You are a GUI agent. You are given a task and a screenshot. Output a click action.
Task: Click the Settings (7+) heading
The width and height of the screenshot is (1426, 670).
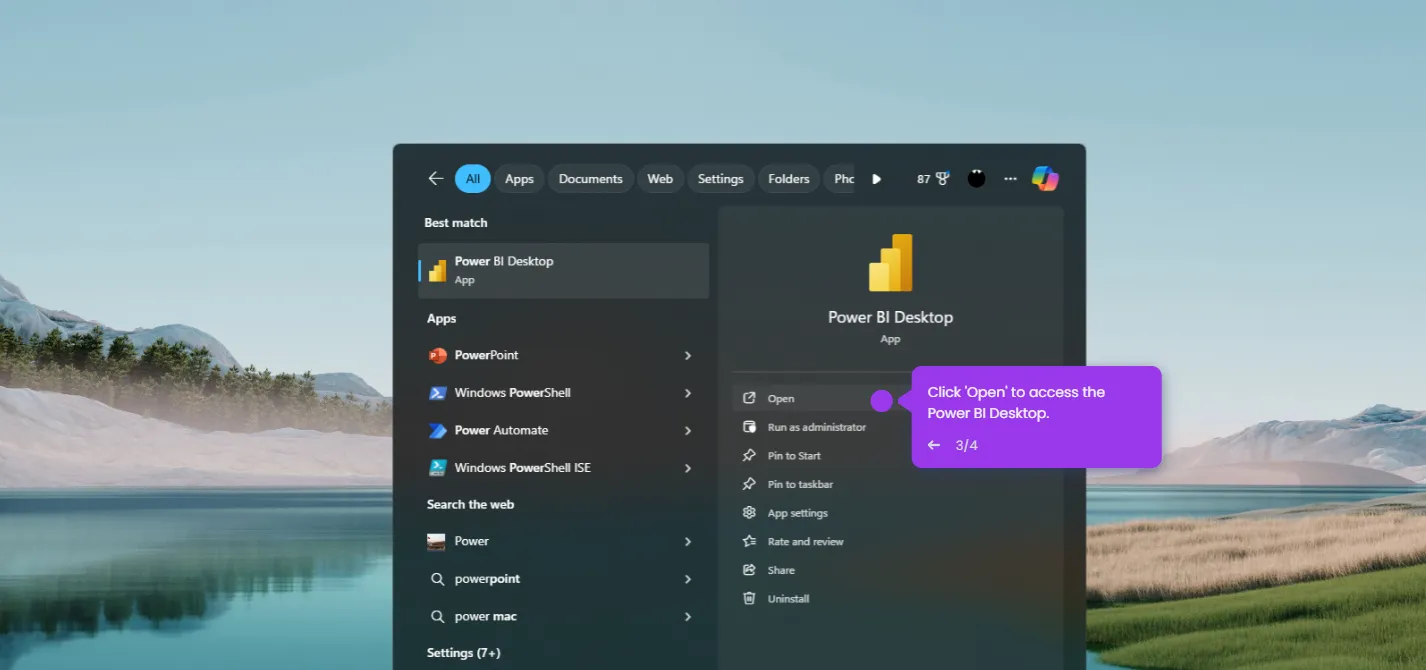click(x=463, y=653)
